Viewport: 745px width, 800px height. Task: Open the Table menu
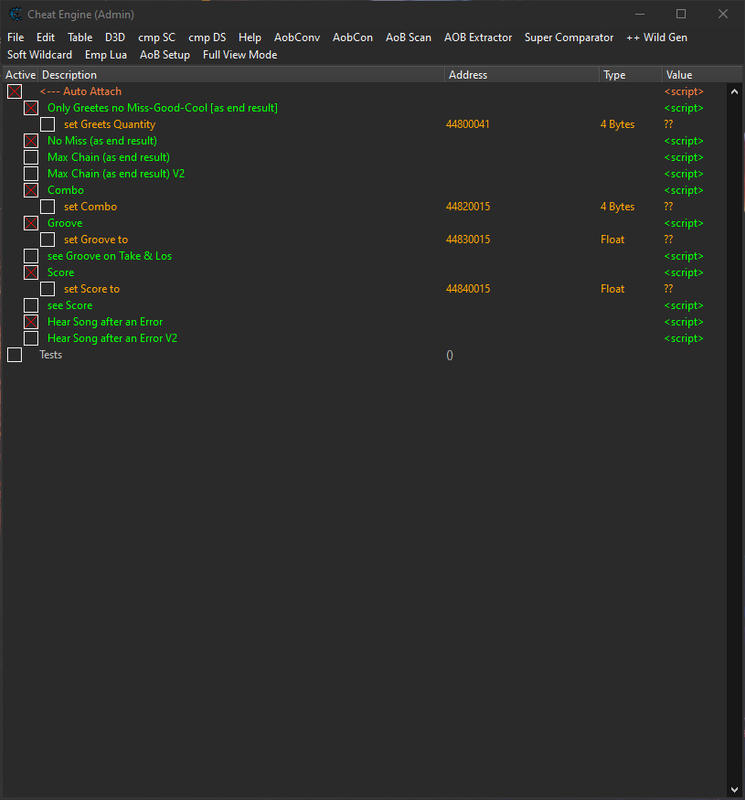pos(80,37)
